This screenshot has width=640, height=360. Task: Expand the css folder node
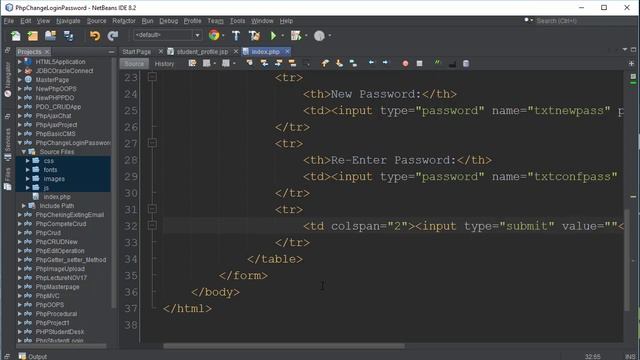click(27, 161)
